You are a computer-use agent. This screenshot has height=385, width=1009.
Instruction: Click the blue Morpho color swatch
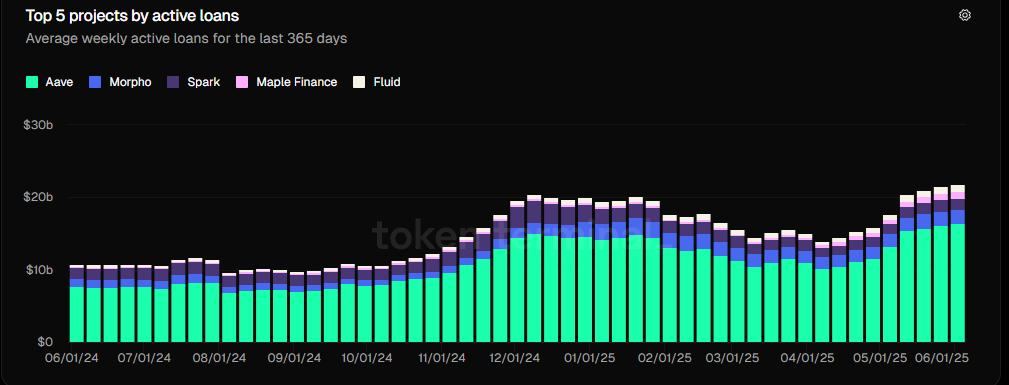point(96,82)
